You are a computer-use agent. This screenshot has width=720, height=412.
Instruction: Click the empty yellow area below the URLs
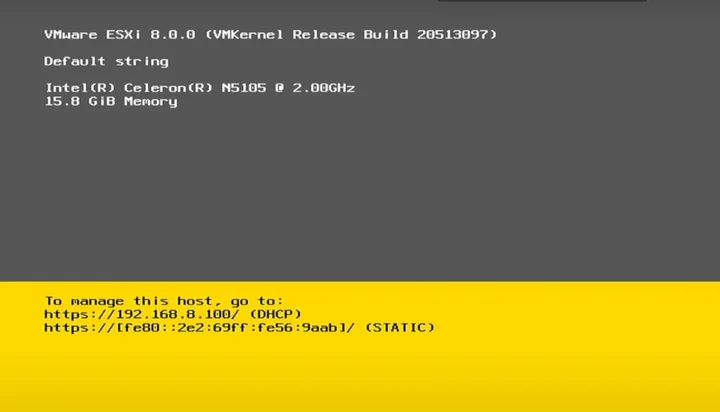(x=360, y=374)
